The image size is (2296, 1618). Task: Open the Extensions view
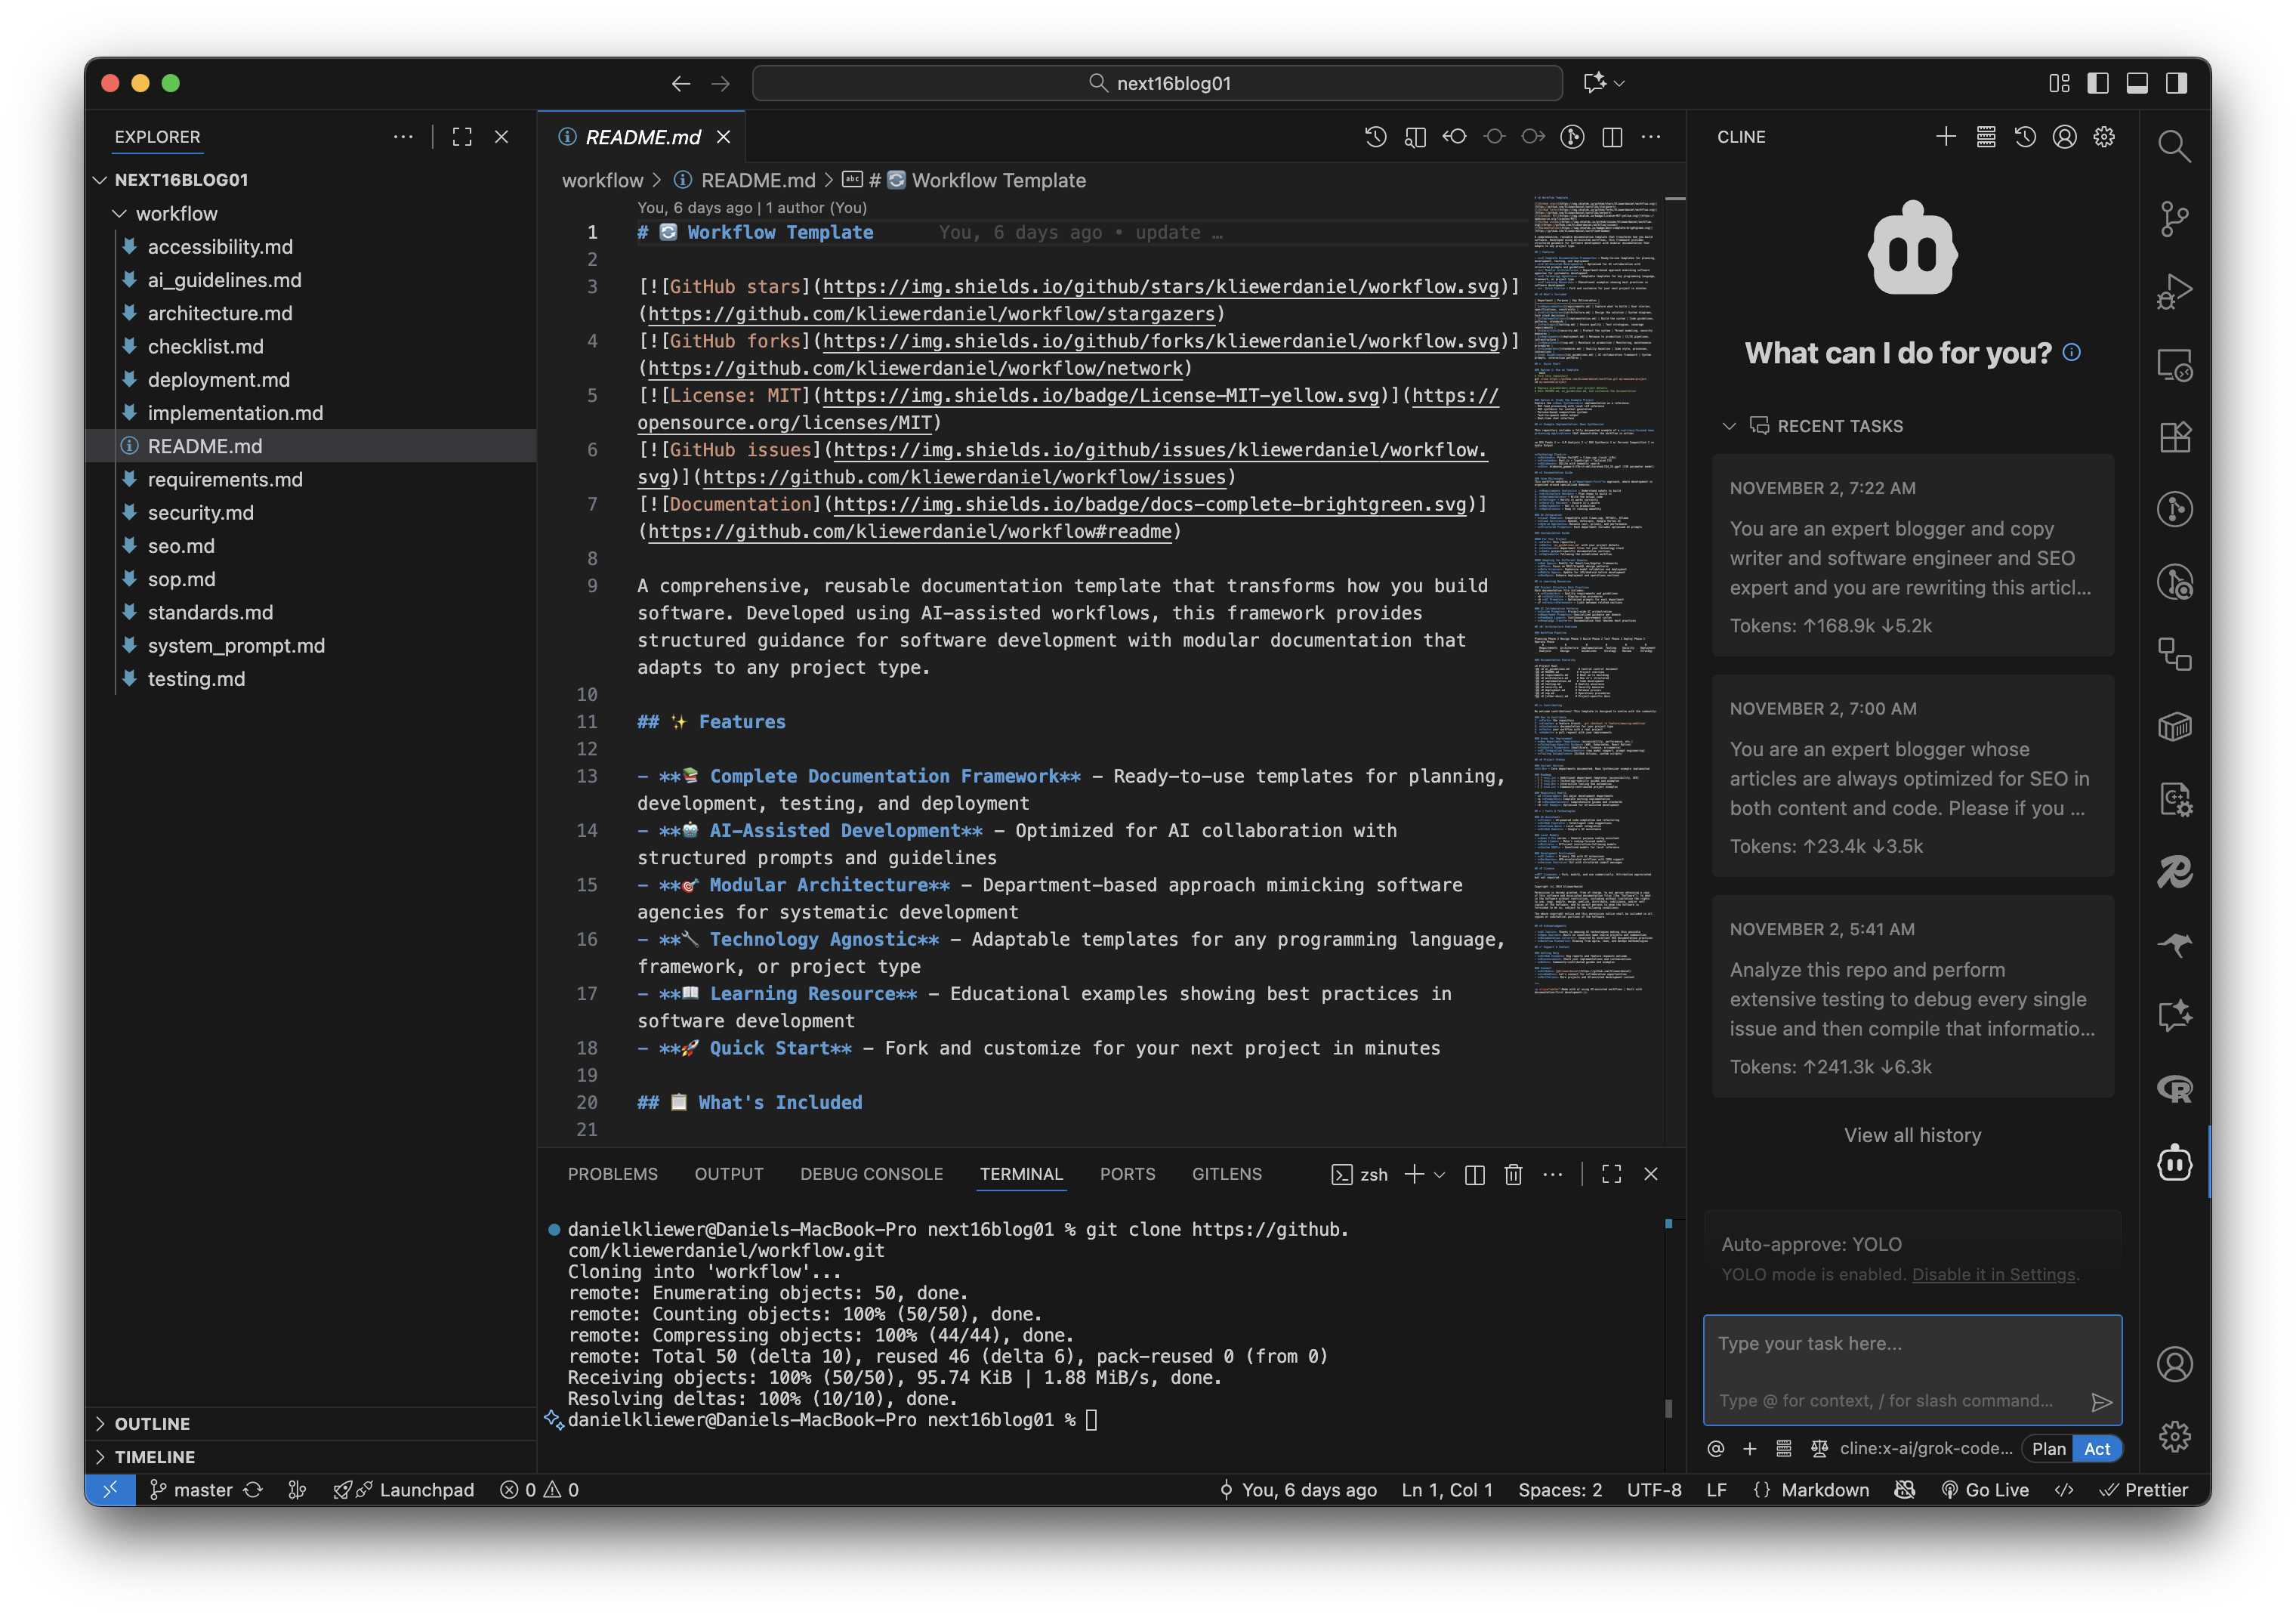2175,437
